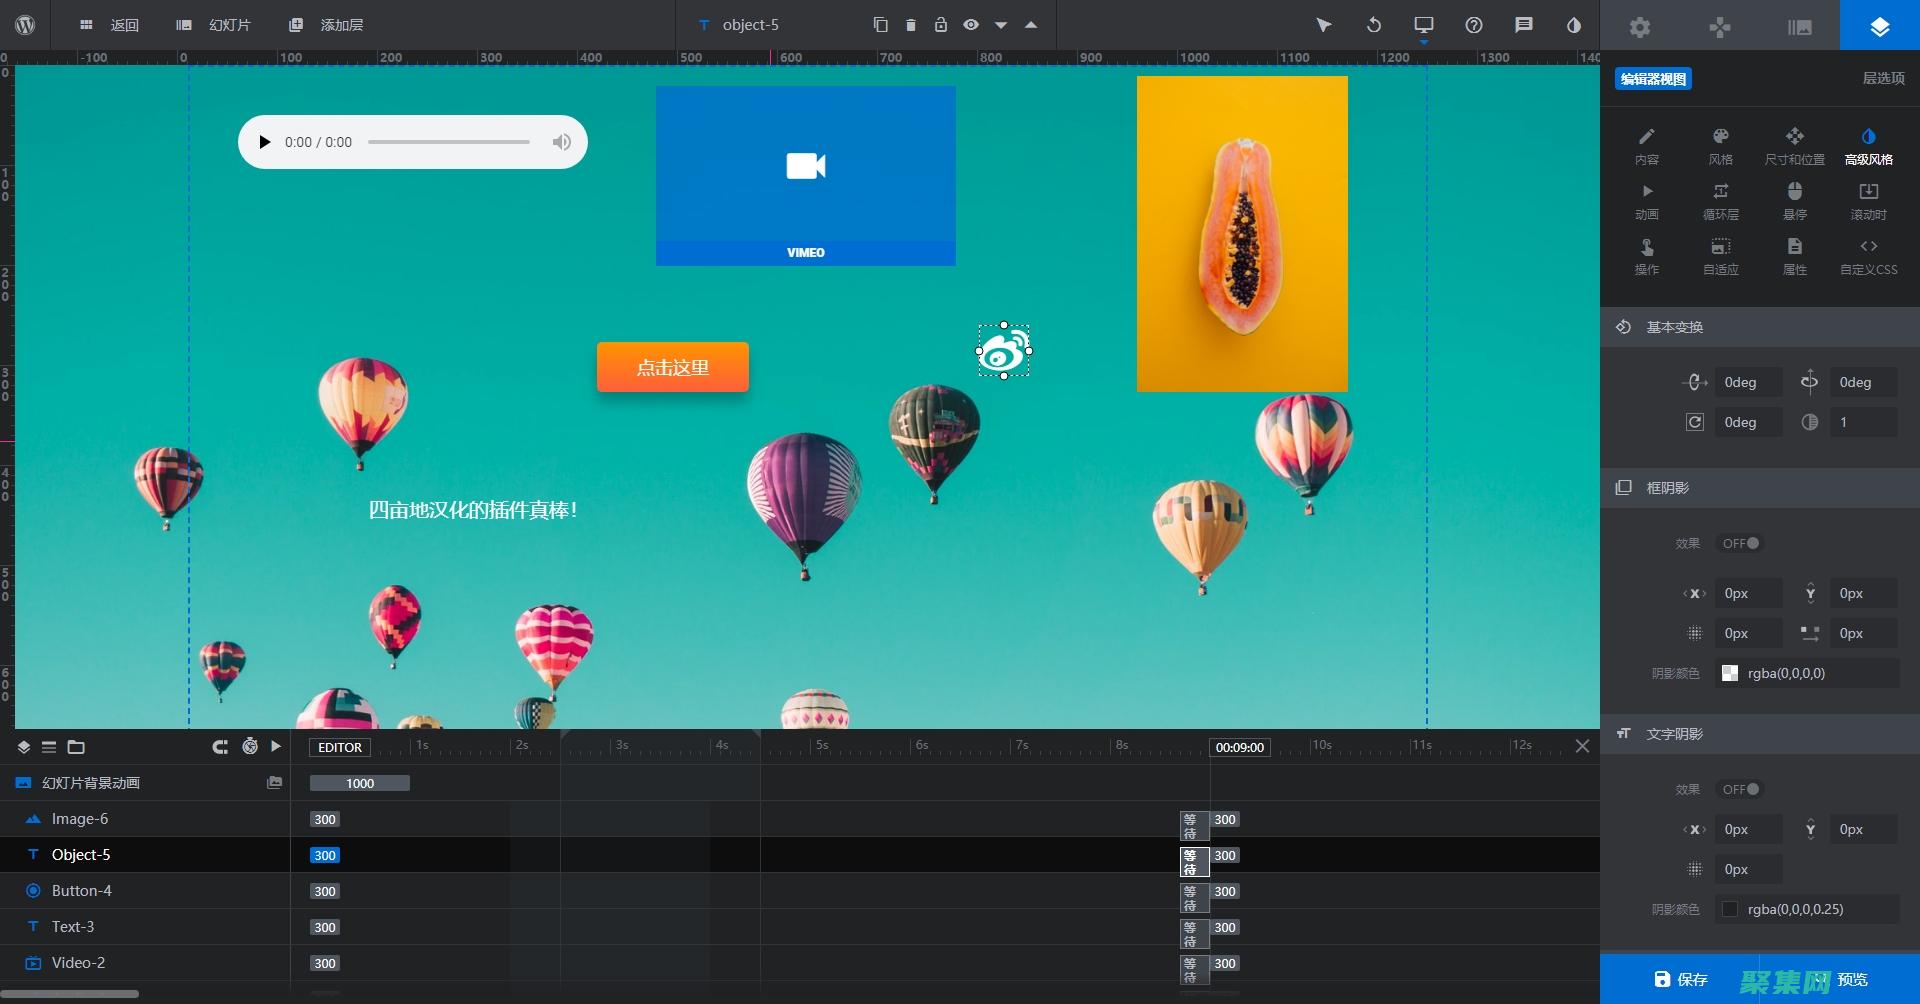This screenshot has height=1004, width=1920.
Task: Open the help question mark icon
Action: tap(1474, 25)
